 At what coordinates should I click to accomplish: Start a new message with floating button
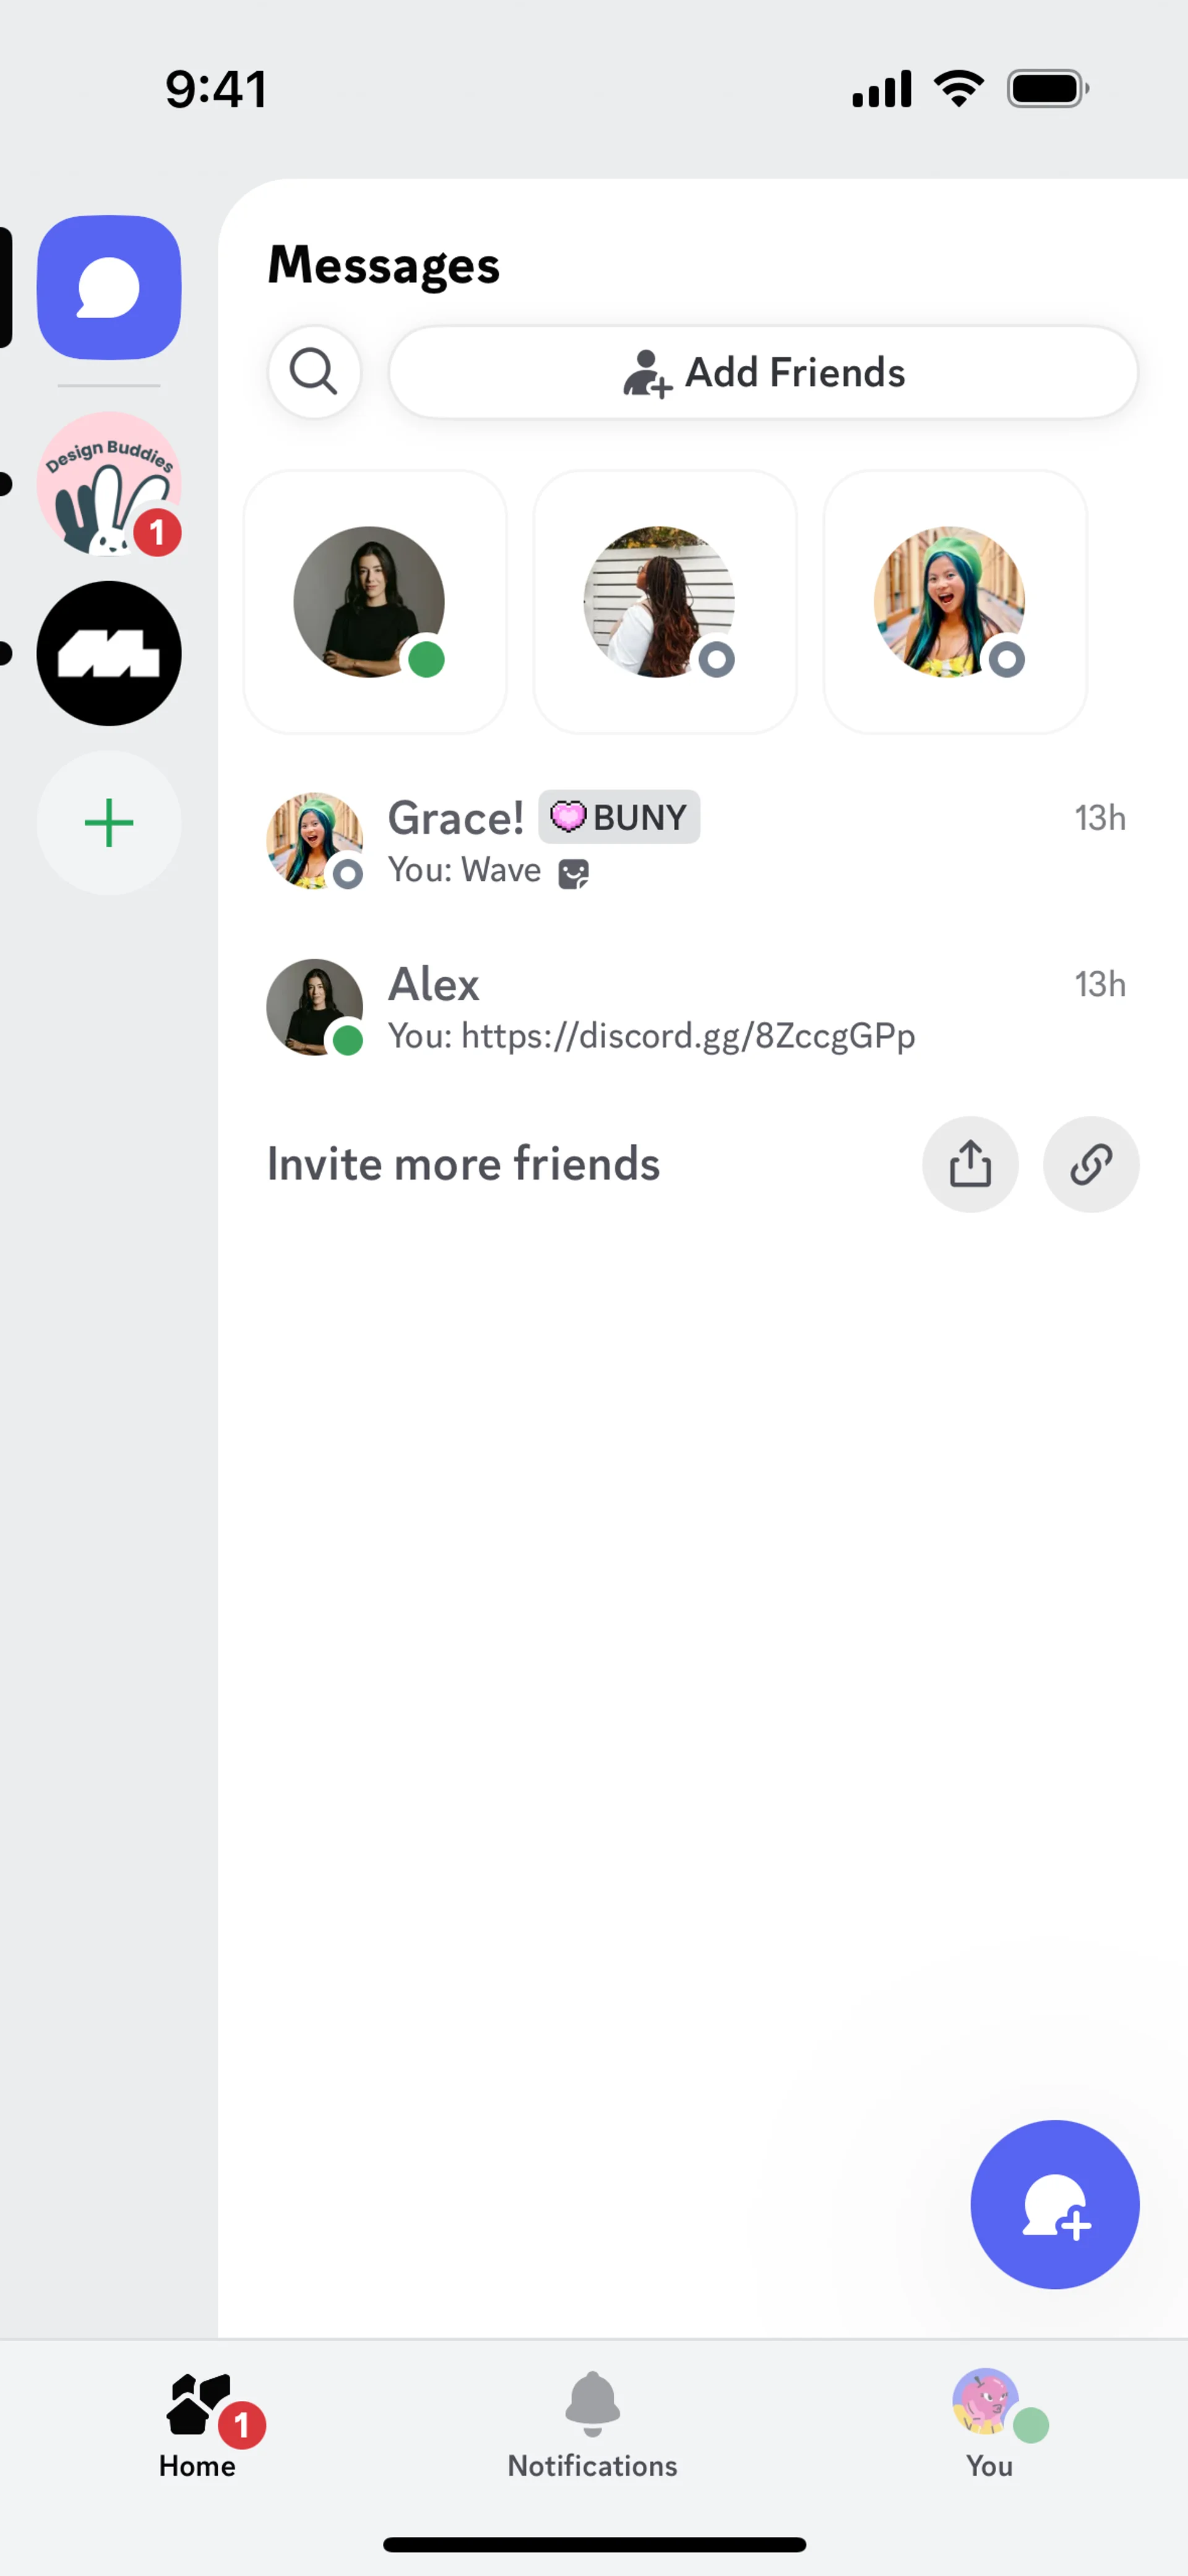click(x=1054, y=2204)
